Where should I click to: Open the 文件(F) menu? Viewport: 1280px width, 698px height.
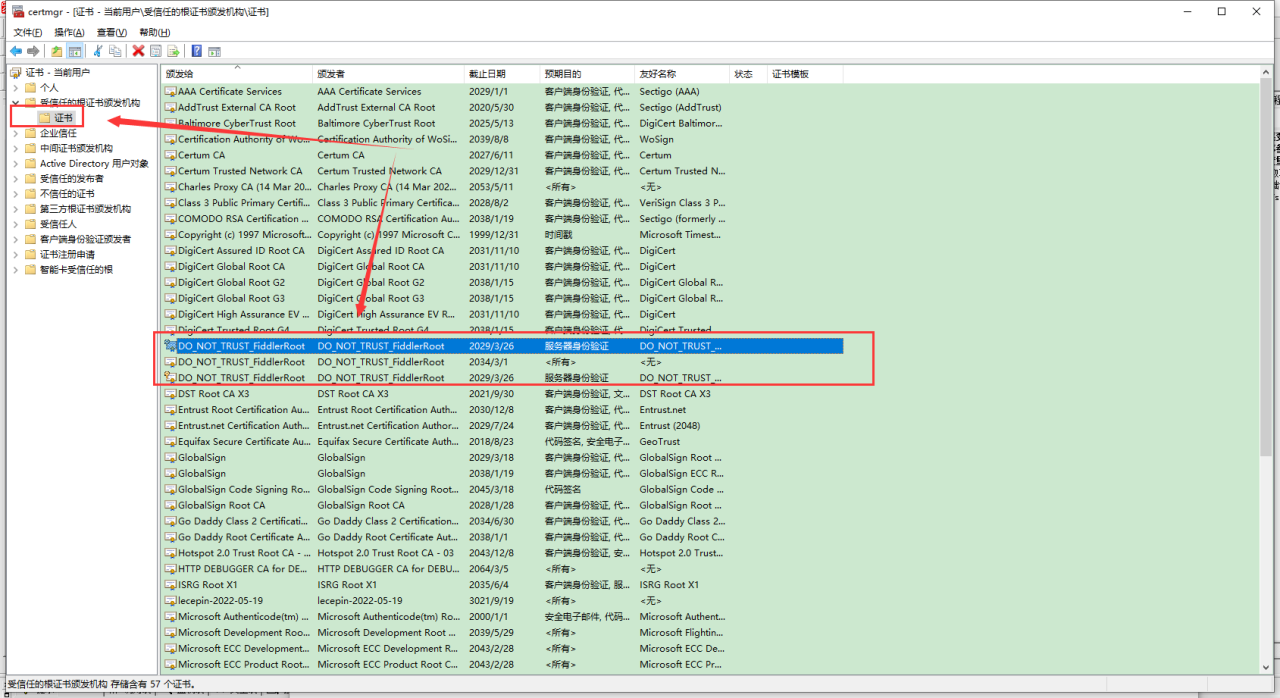(x=28, y=32)
